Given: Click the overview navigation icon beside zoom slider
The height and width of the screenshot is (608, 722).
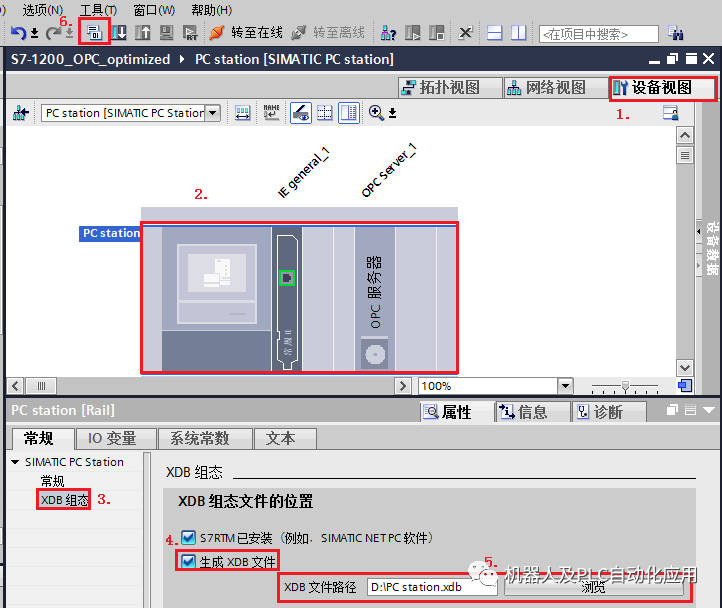Looking at the screenshot, I should click(685, 386).
